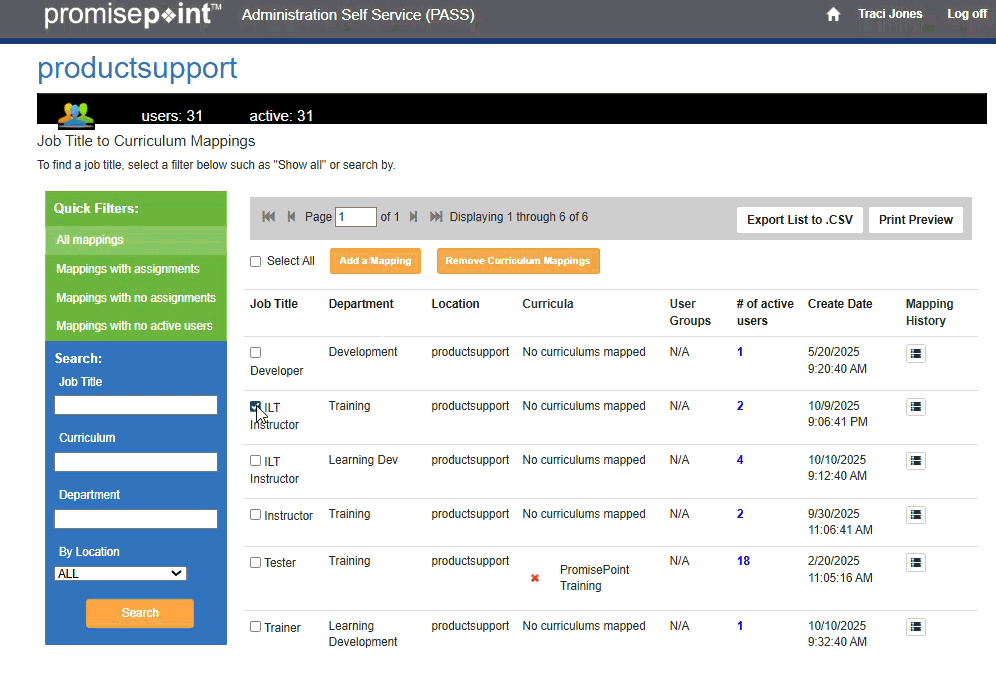Viewport: 996px width, 698px height.
Task: Click the next page arrow icon
Action: 414,217
